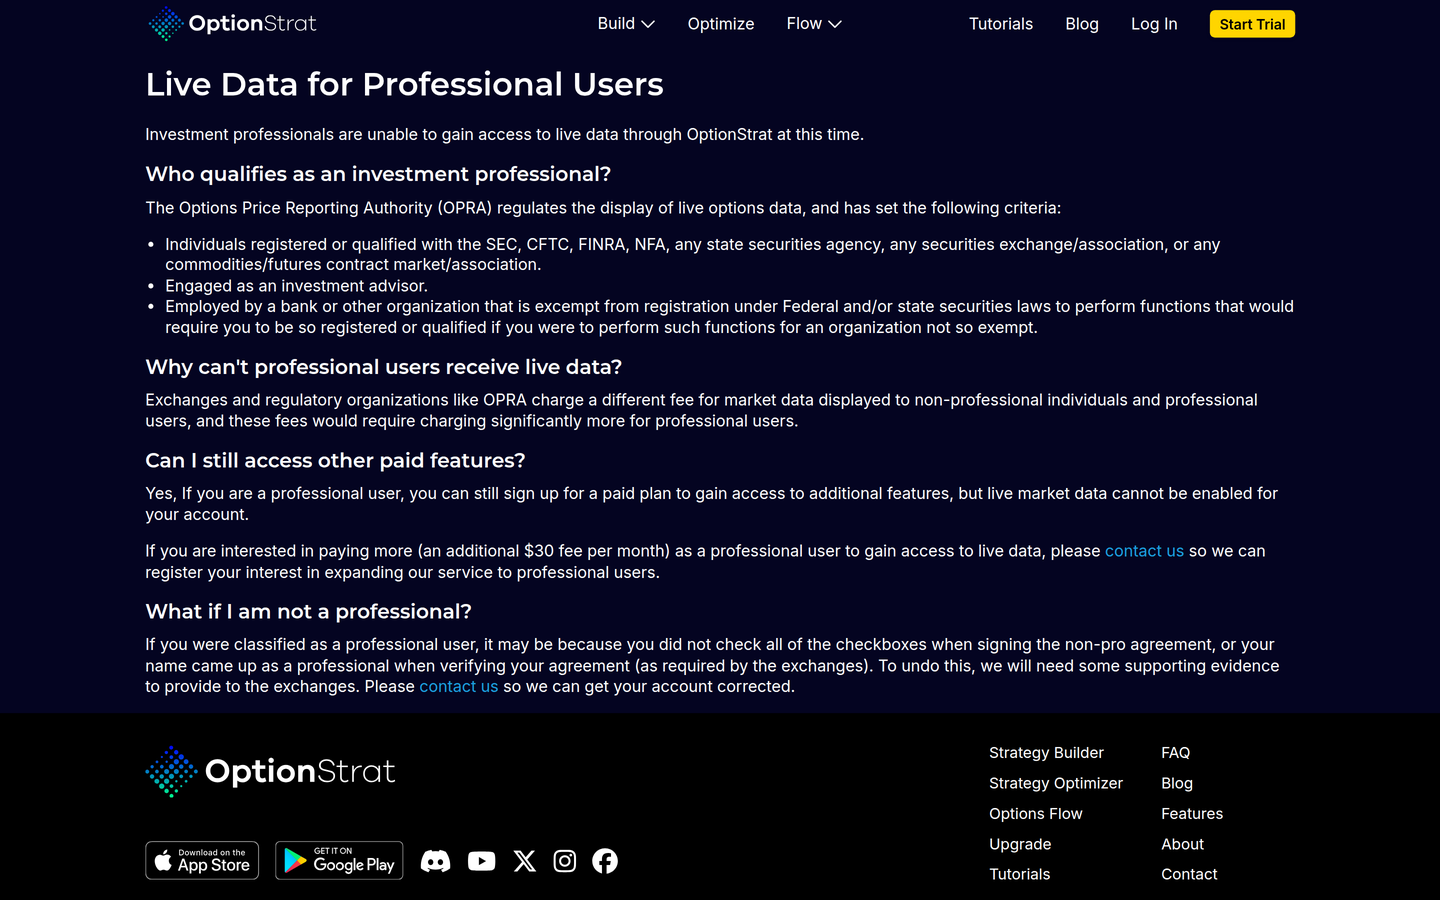Click the Get it on Google Play badge
Viewport: 1440px width, 900px height.
click(339, 860)
